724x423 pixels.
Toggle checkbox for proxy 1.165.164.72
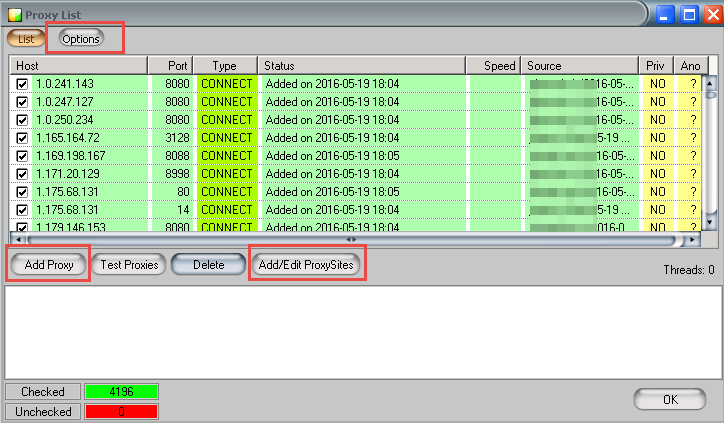[22, 138]
